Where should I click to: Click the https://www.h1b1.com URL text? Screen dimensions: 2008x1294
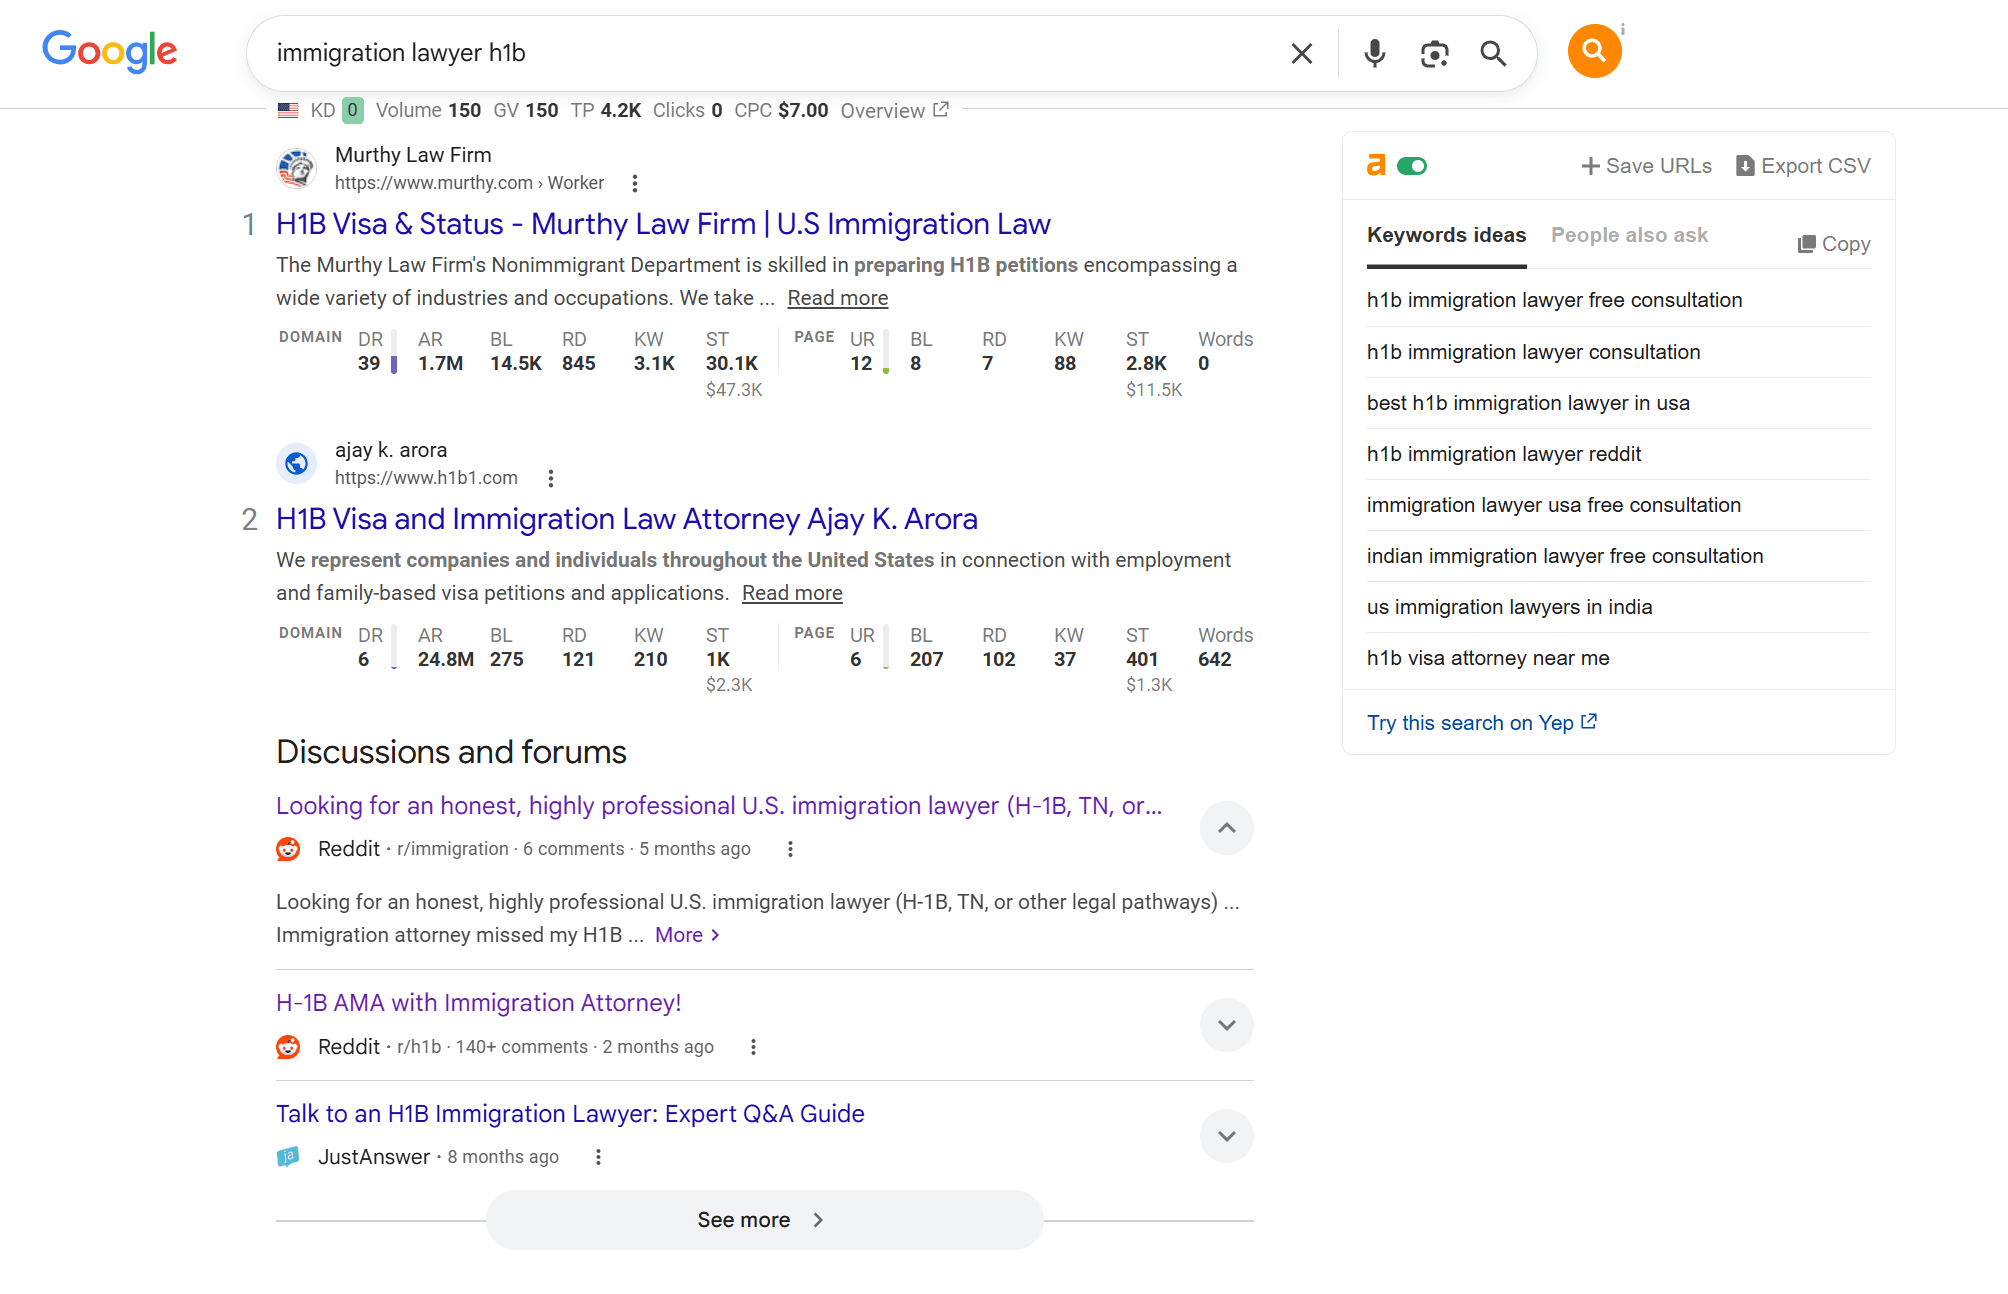426,478
